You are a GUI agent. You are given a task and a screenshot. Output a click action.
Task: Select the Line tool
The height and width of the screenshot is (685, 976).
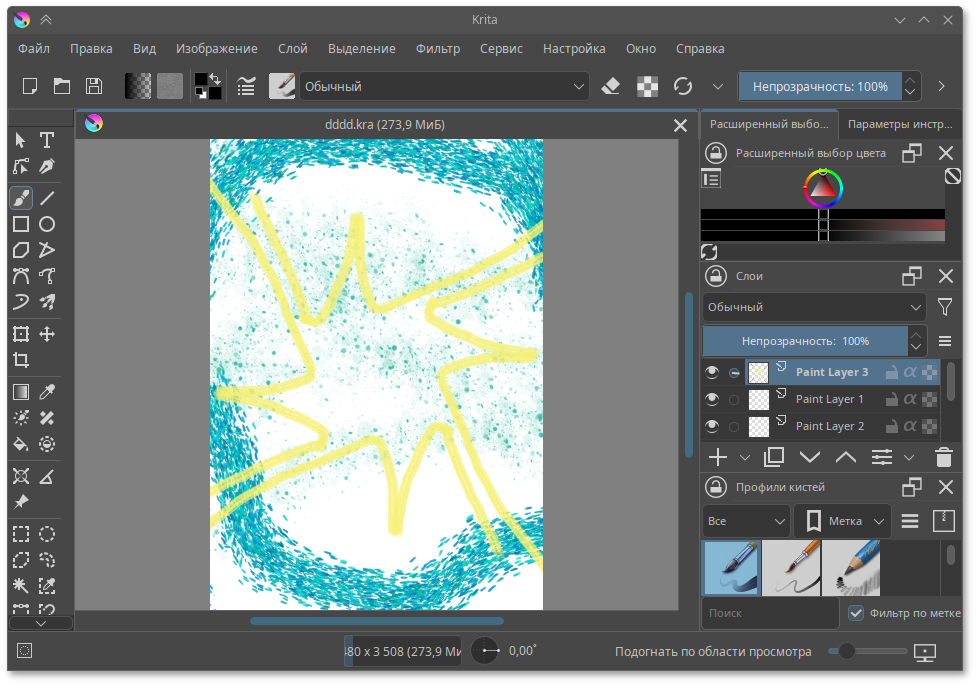point(46,197)
